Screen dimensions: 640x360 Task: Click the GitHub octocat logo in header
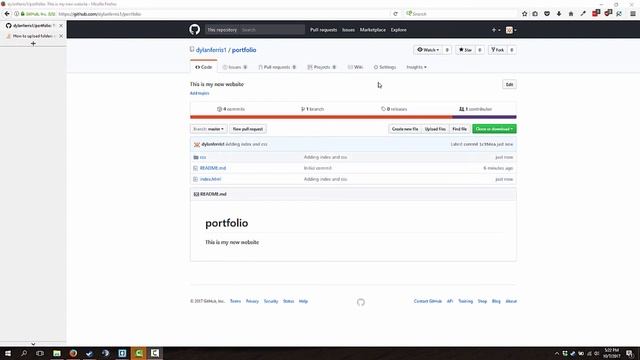(194, 29)
